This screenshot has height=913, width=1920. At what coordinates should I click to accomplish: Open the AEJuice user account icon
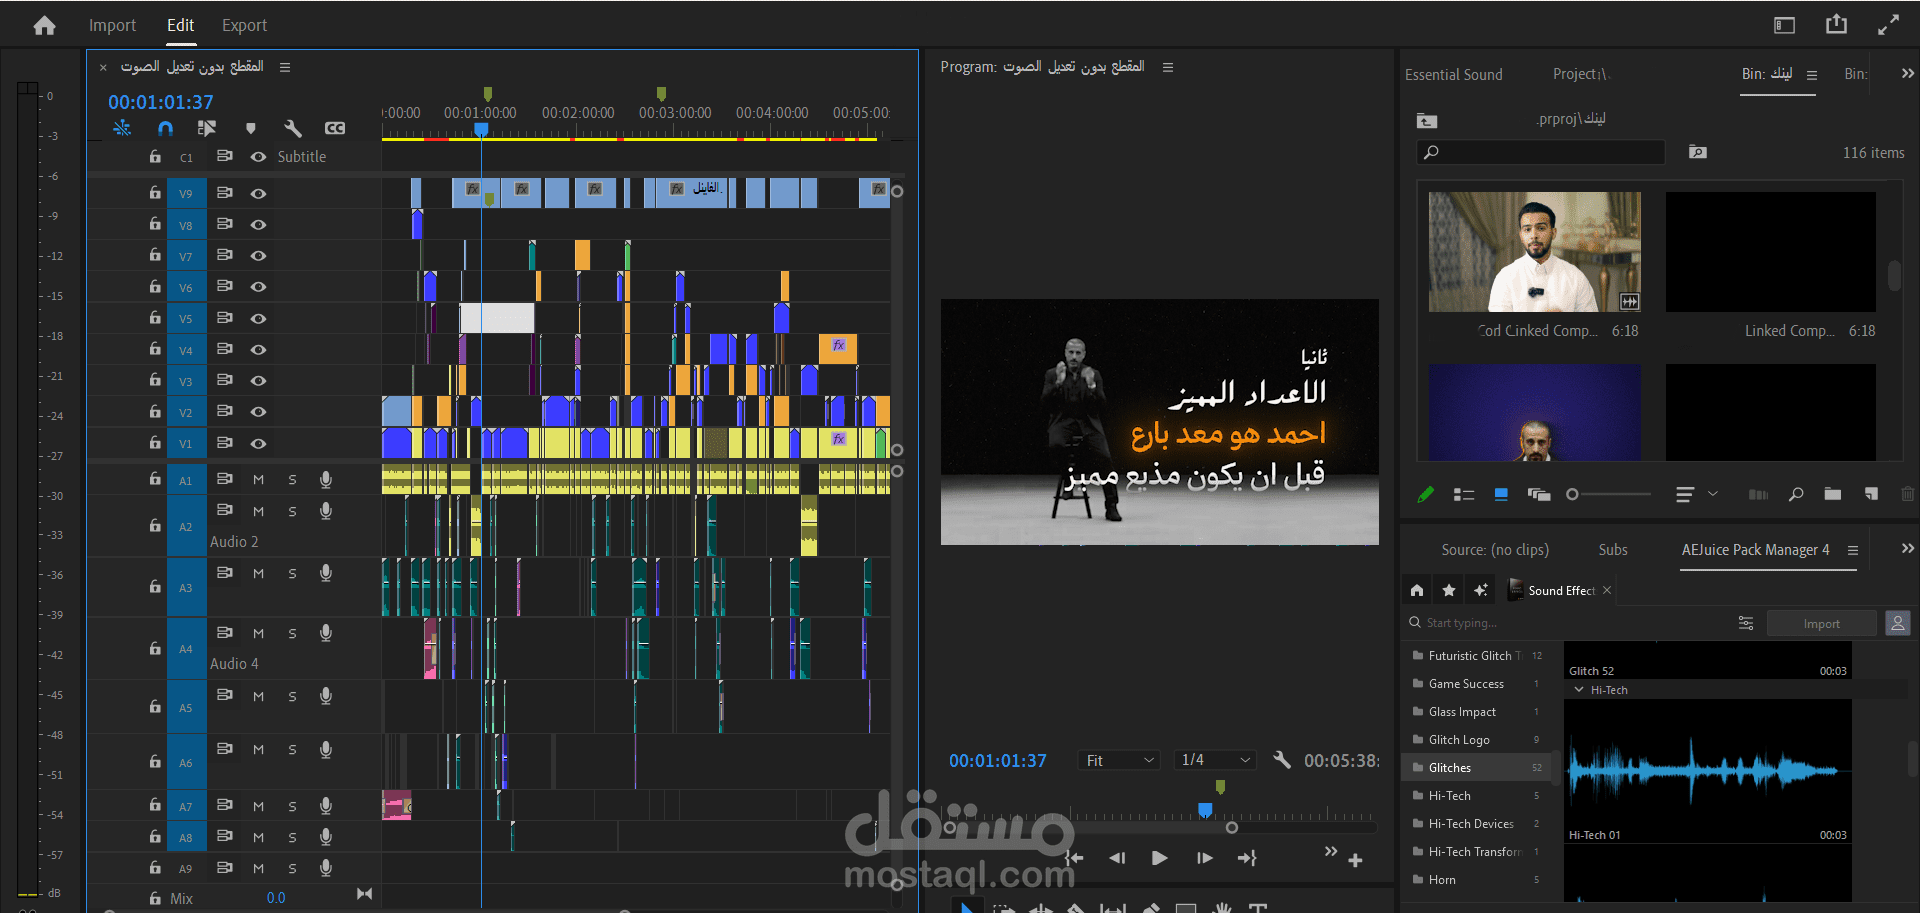pos(1897,623)
